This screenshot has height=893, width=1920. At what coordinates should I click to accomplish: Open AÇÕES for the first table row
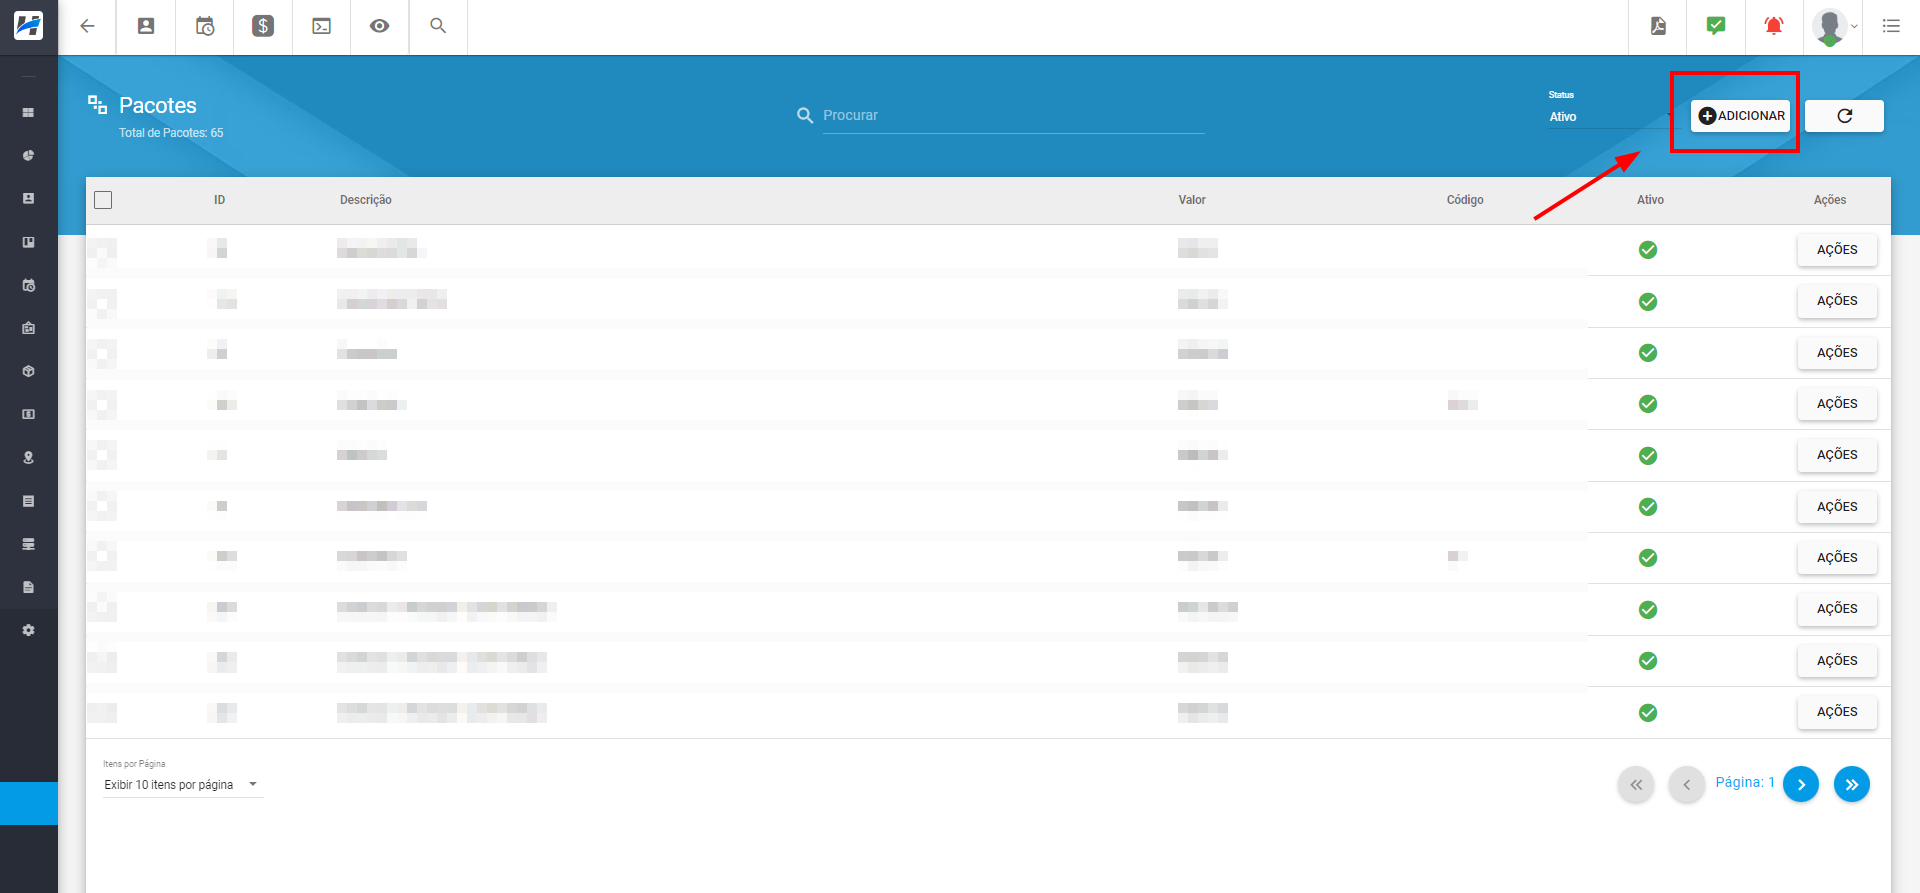pos(1837,250)
